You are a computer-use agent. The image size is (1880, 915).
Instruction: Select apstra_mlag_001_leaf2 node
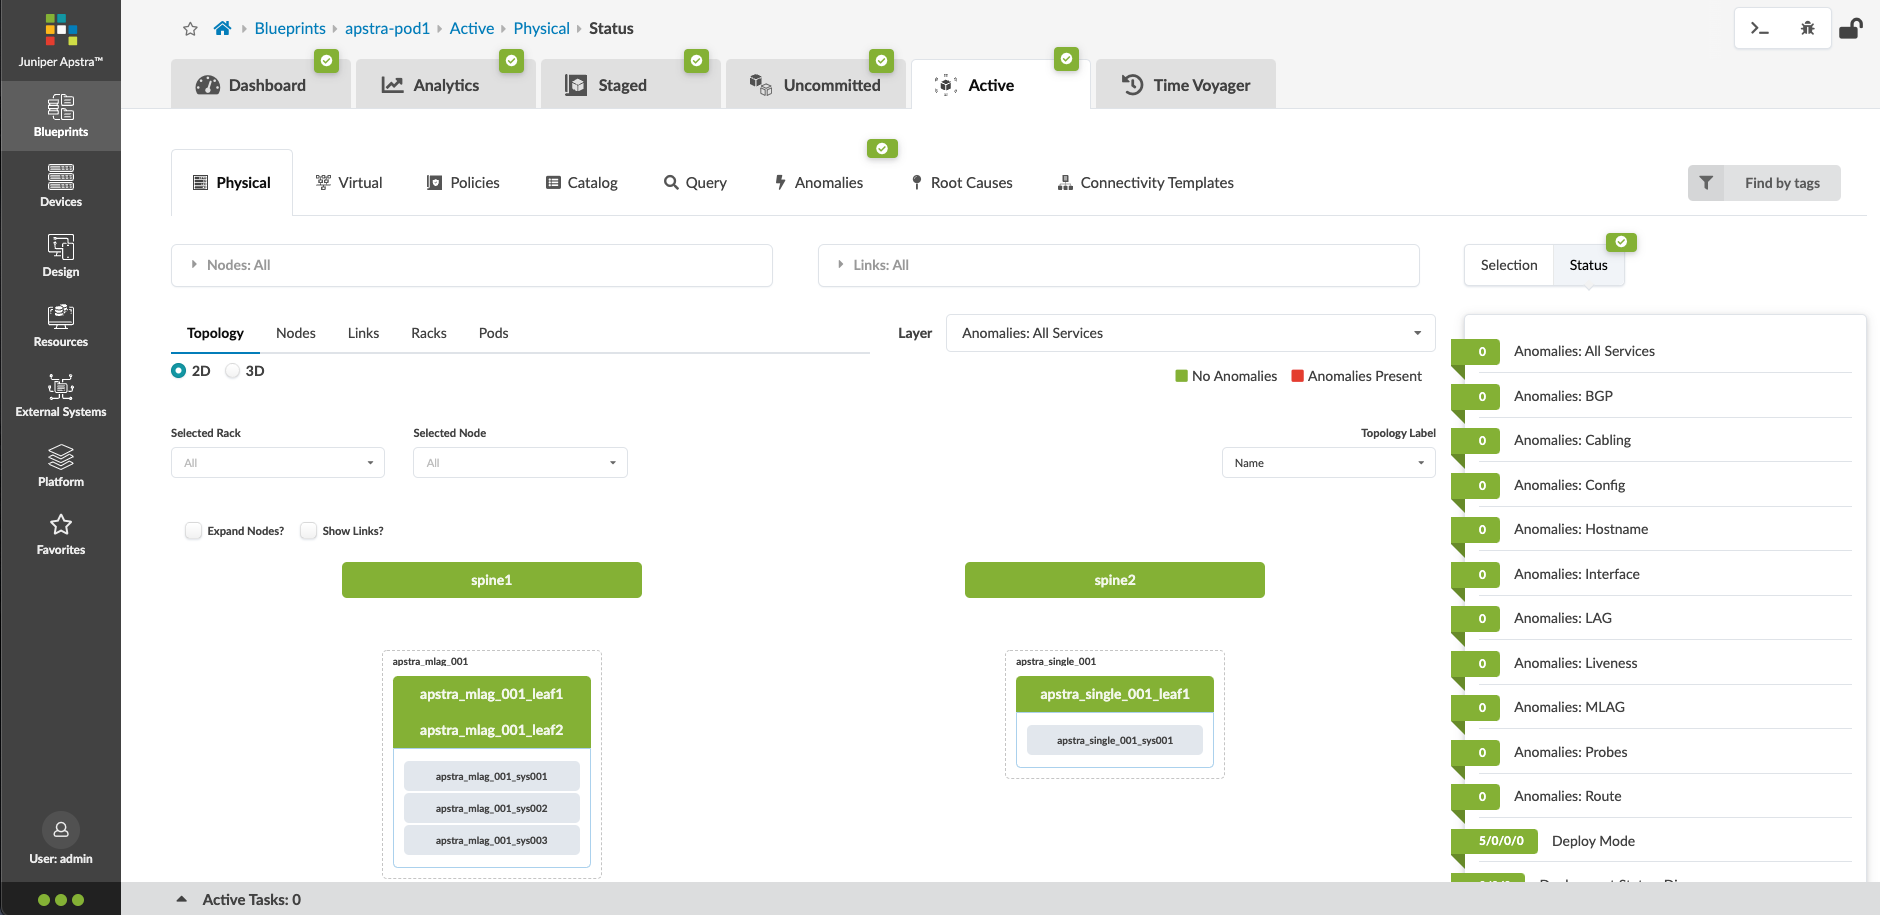(x=492, y=730)
